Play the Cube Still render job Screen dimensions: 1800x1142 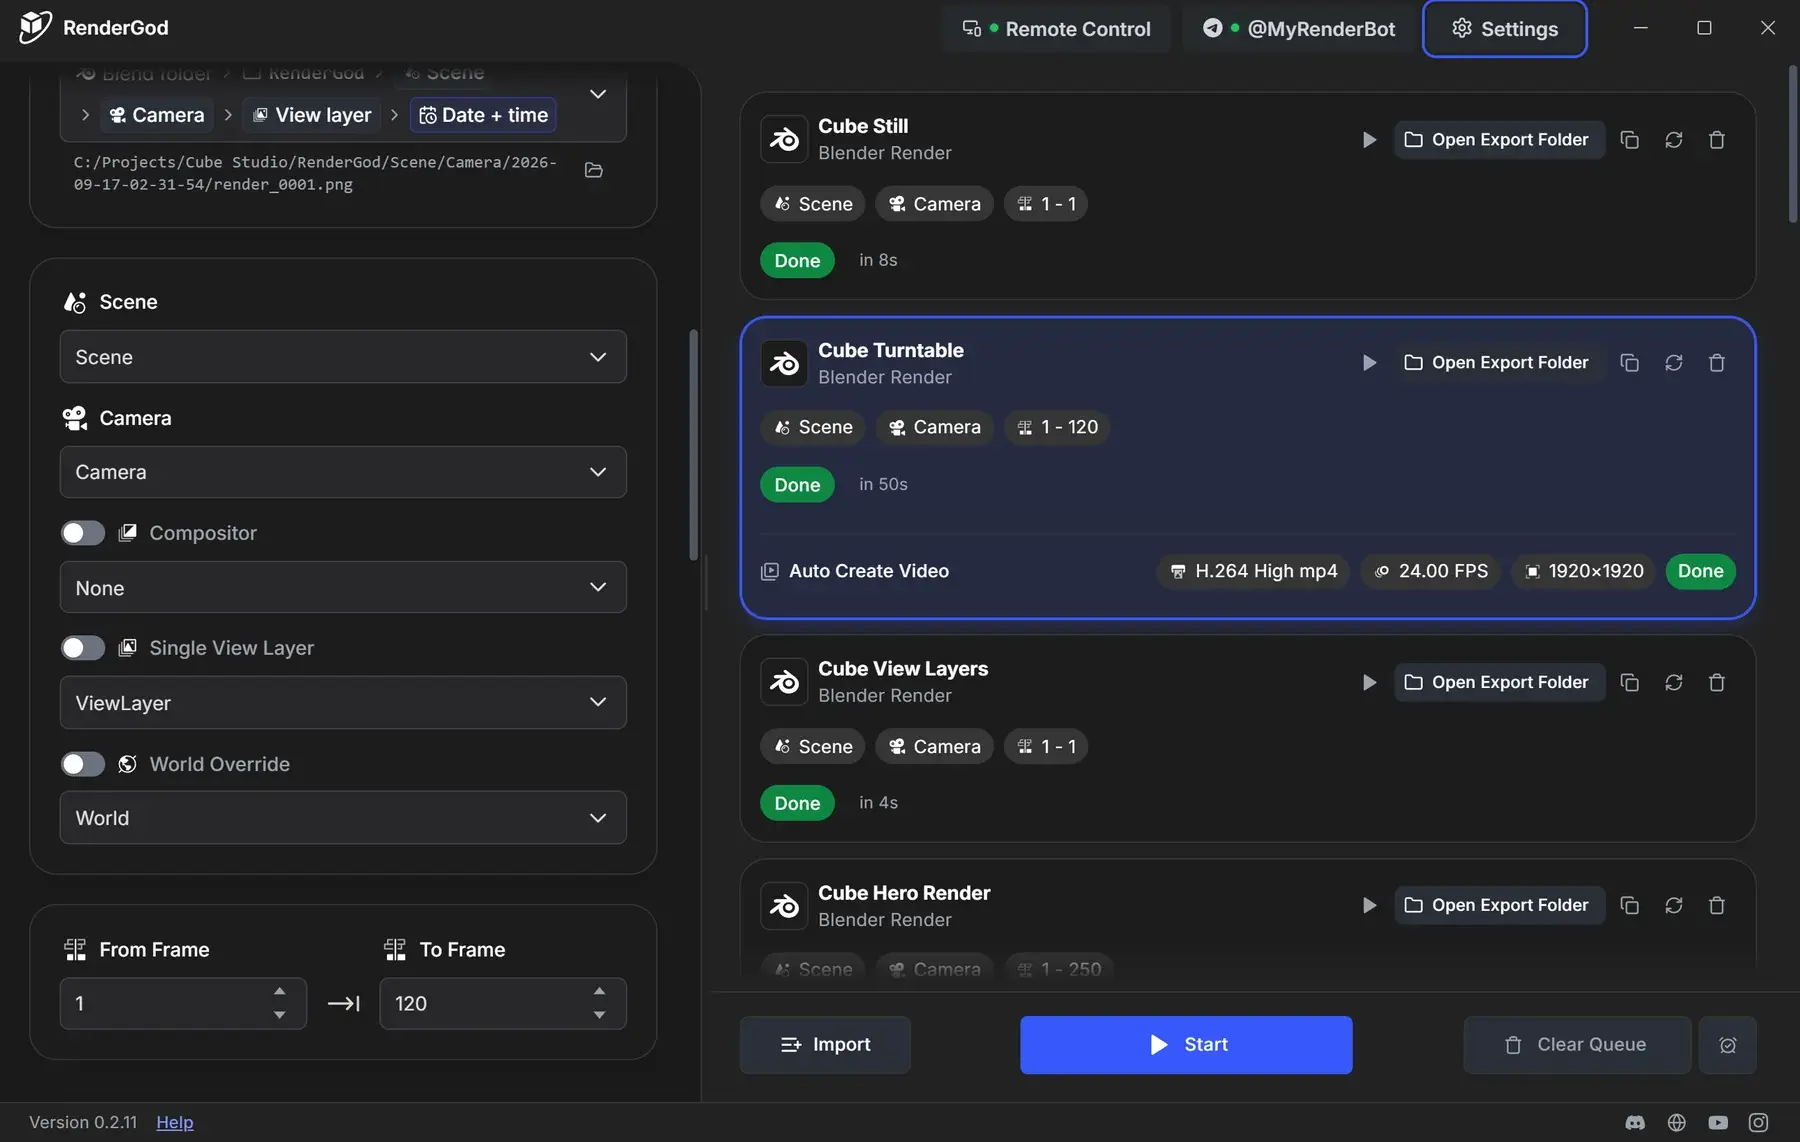(1369, 140)
